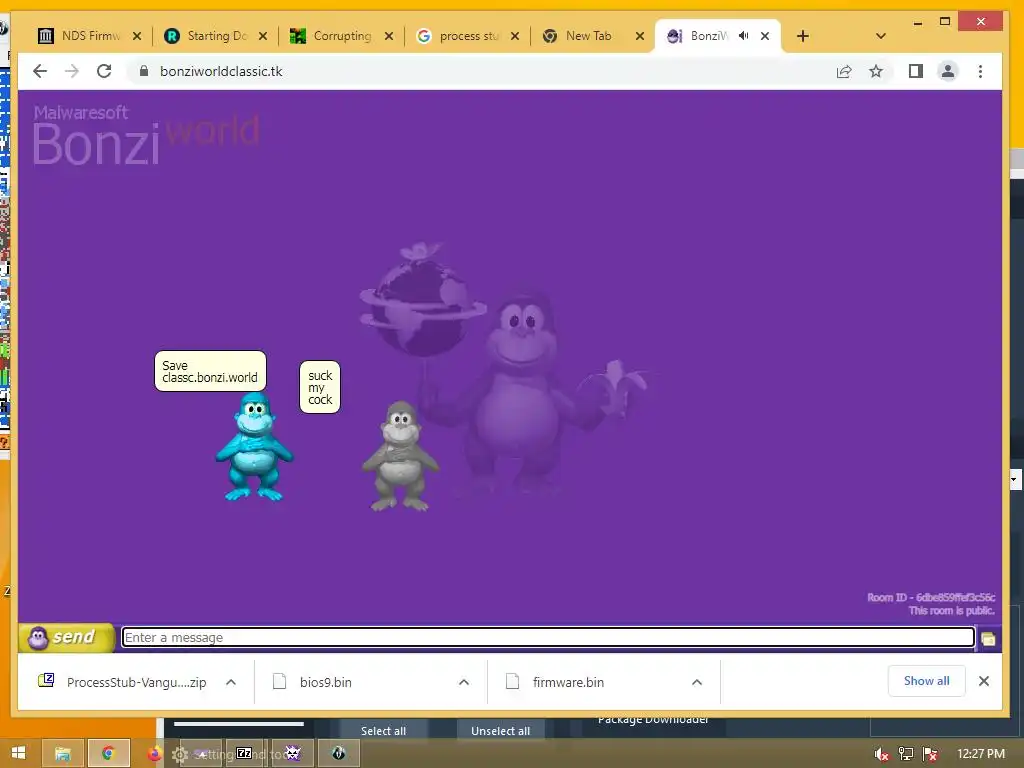Go back to the previous page
Viewport: 1024px width, 768px height.
click(x=40, y=71)
